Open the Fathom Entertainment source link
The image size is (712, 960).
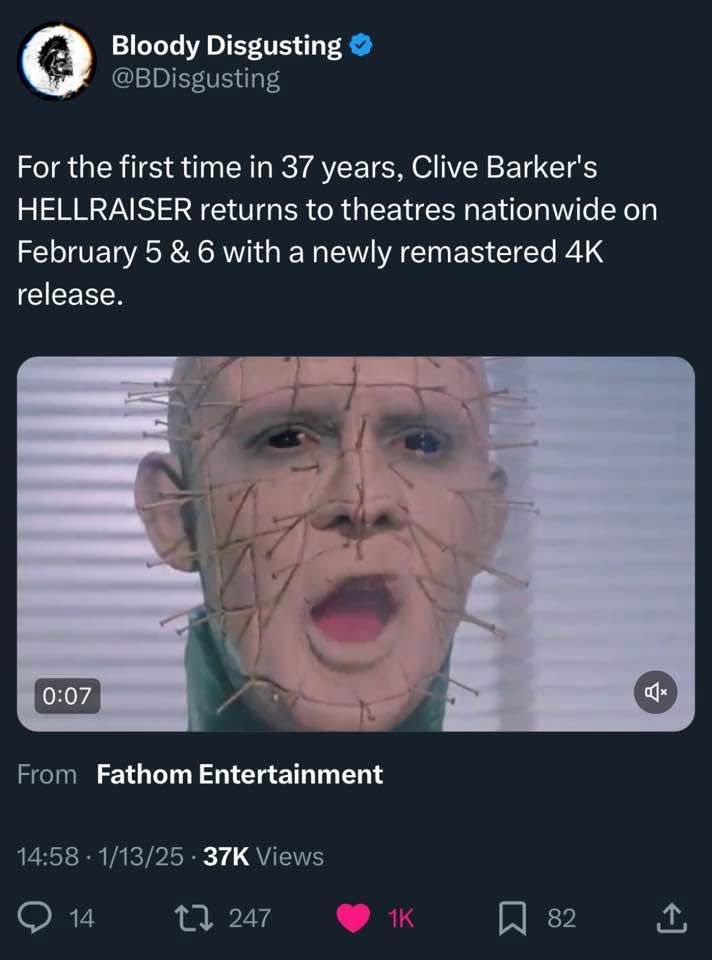(239, 774)
